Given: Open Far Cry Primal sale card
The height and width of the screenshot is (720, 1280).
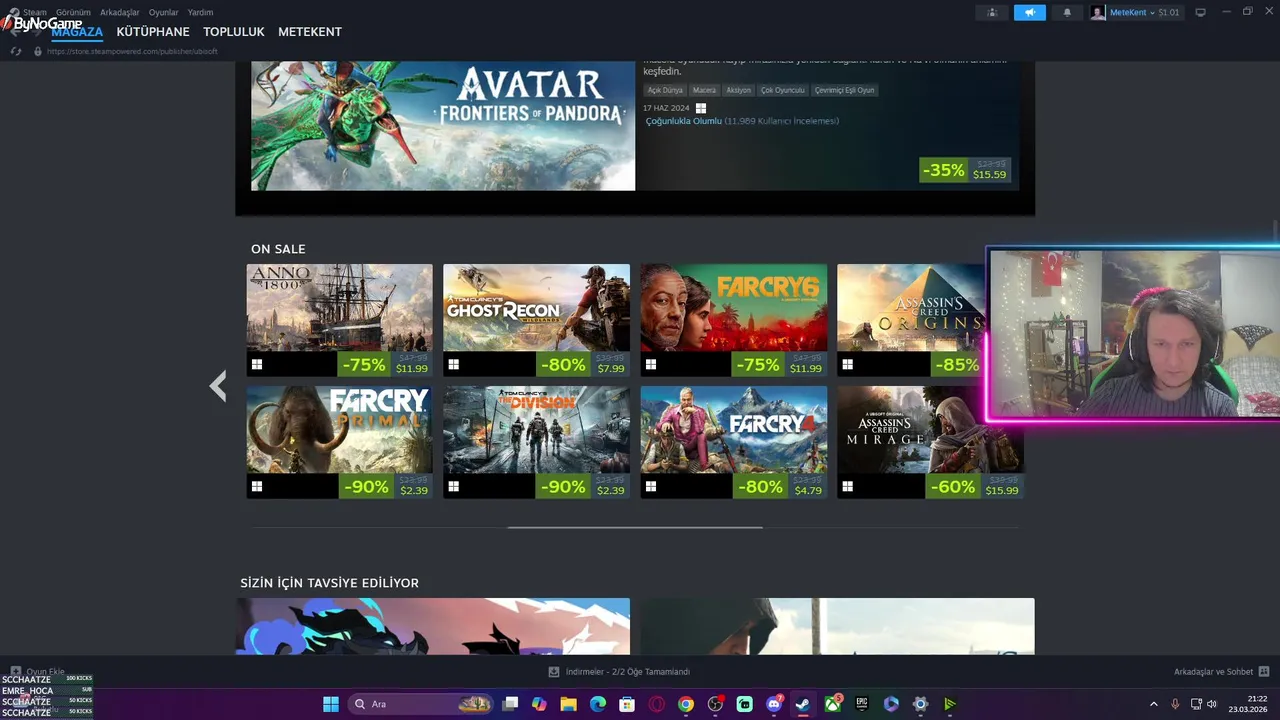Looking at the screenshot, I should [340, 442].
